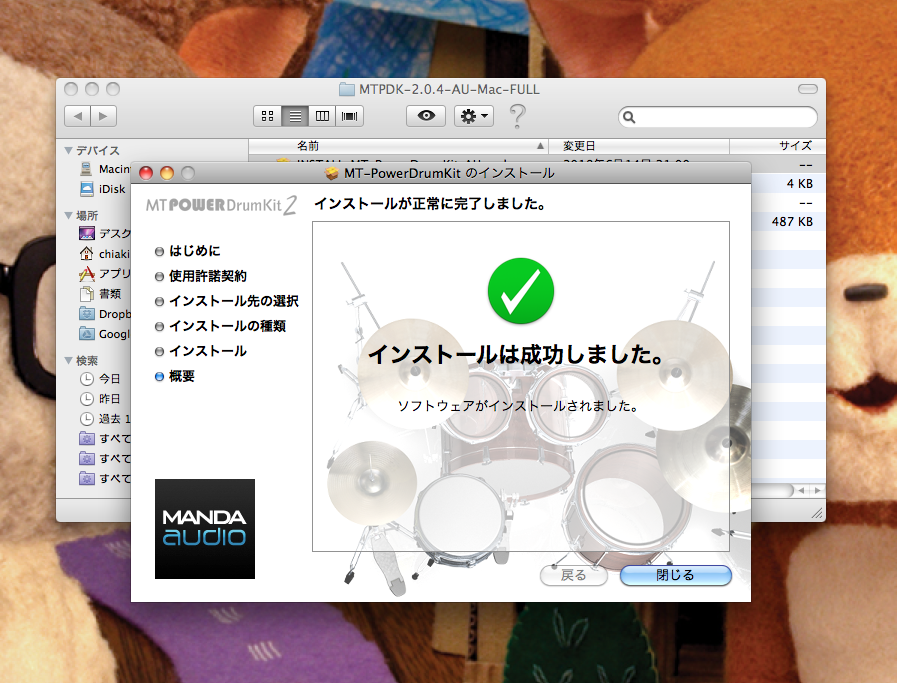Open Desktop (デスク) in sidebar

point(105,233)
